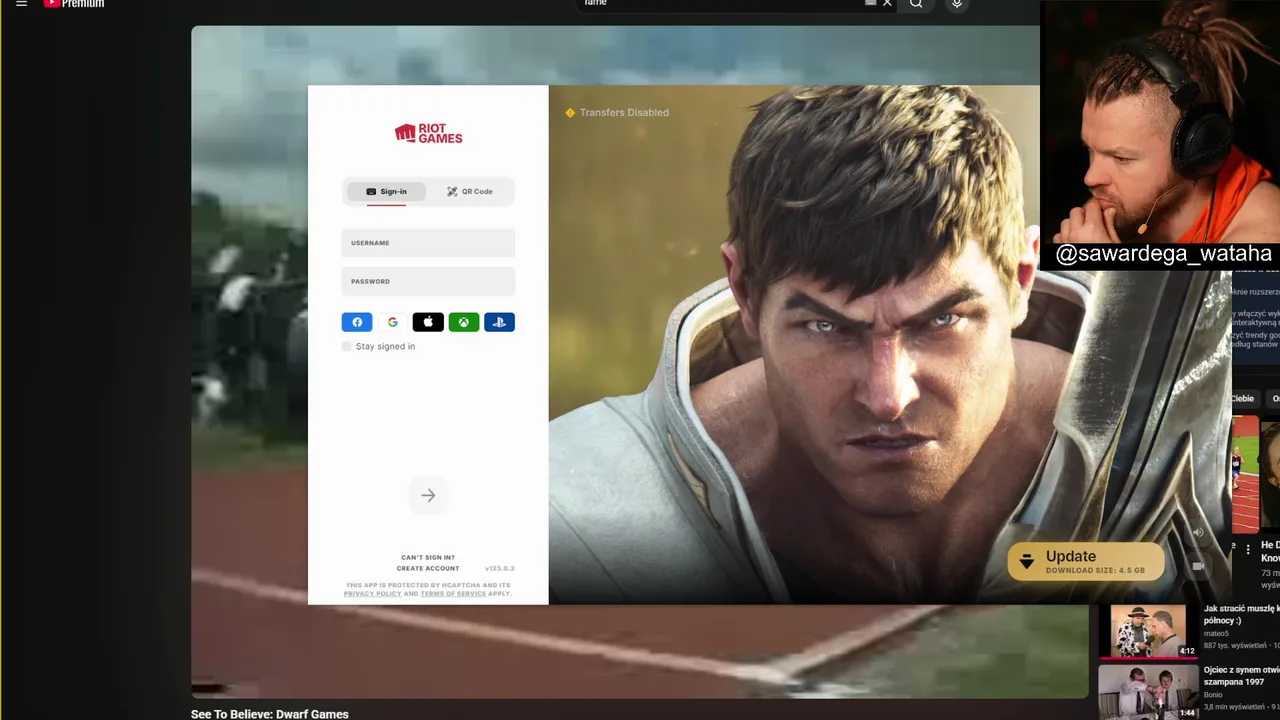This screenshot has height=720, width=1280.
Task: Click the Update download button
Action: click(1086, 562)
